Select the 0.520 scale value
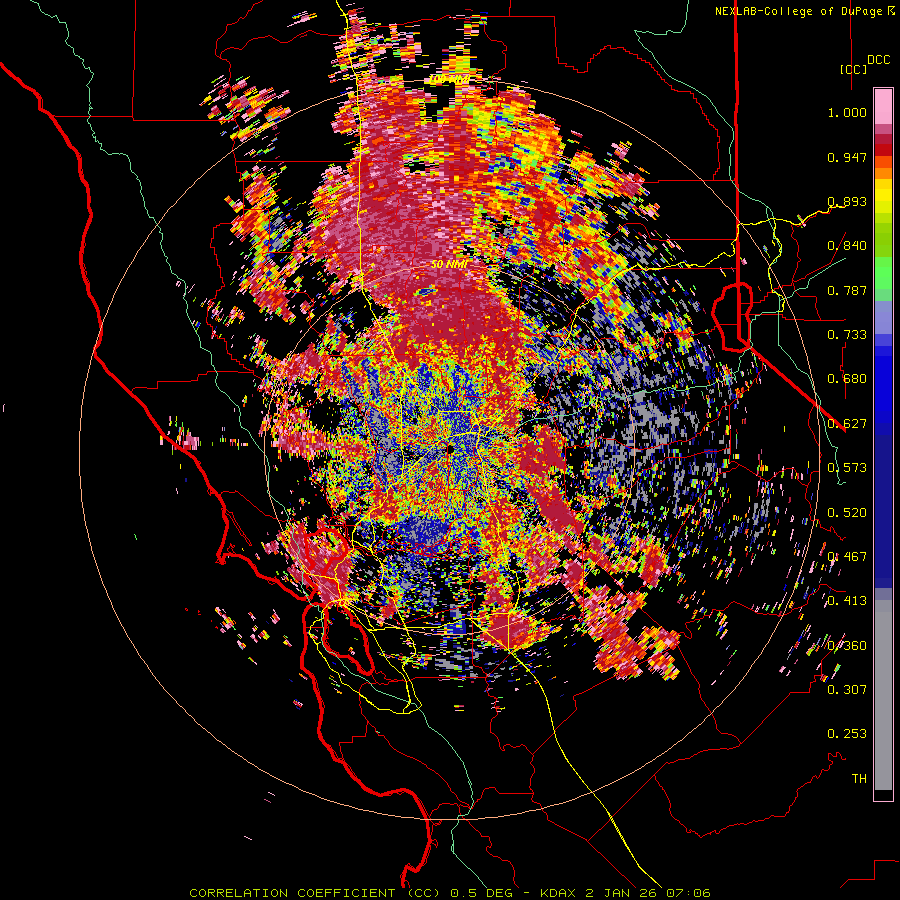 (x=847, y=513)
